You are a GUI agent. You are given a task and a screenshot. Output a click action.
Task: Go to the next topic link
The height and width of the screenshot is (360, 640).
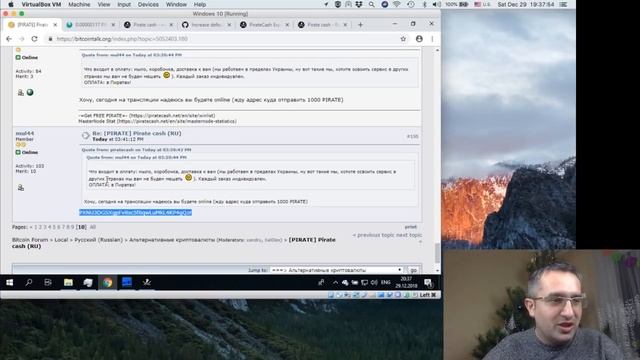[x=409, y=235]
